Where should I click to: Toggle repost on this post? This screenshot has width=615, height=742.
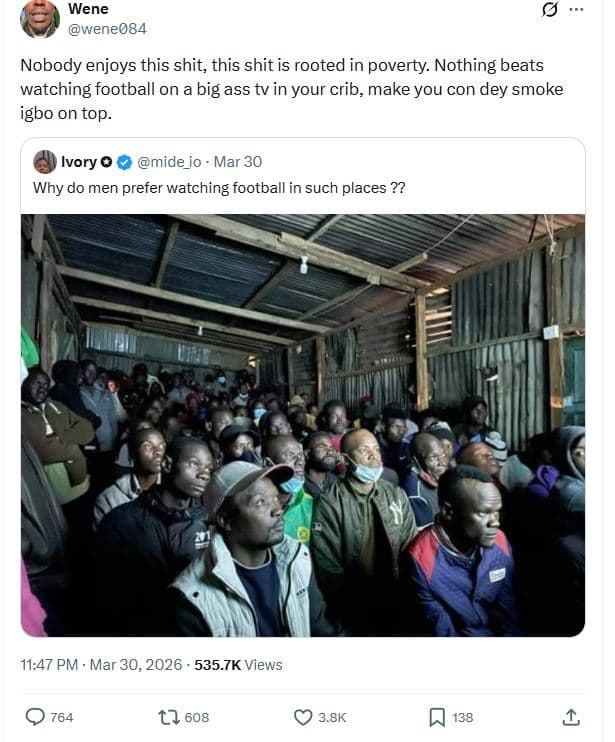pos(169,717)
